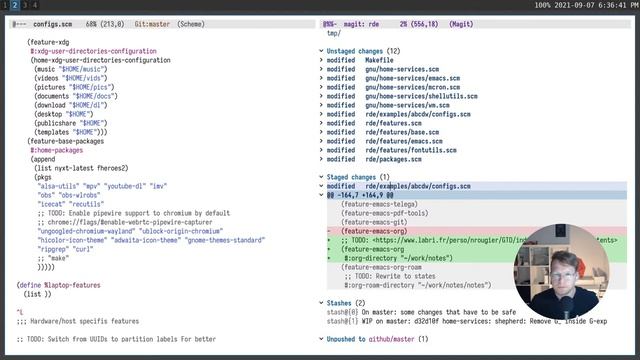Collapse the Stashes section
Viewport: 640px width, 360px height.
click(321, 303)
